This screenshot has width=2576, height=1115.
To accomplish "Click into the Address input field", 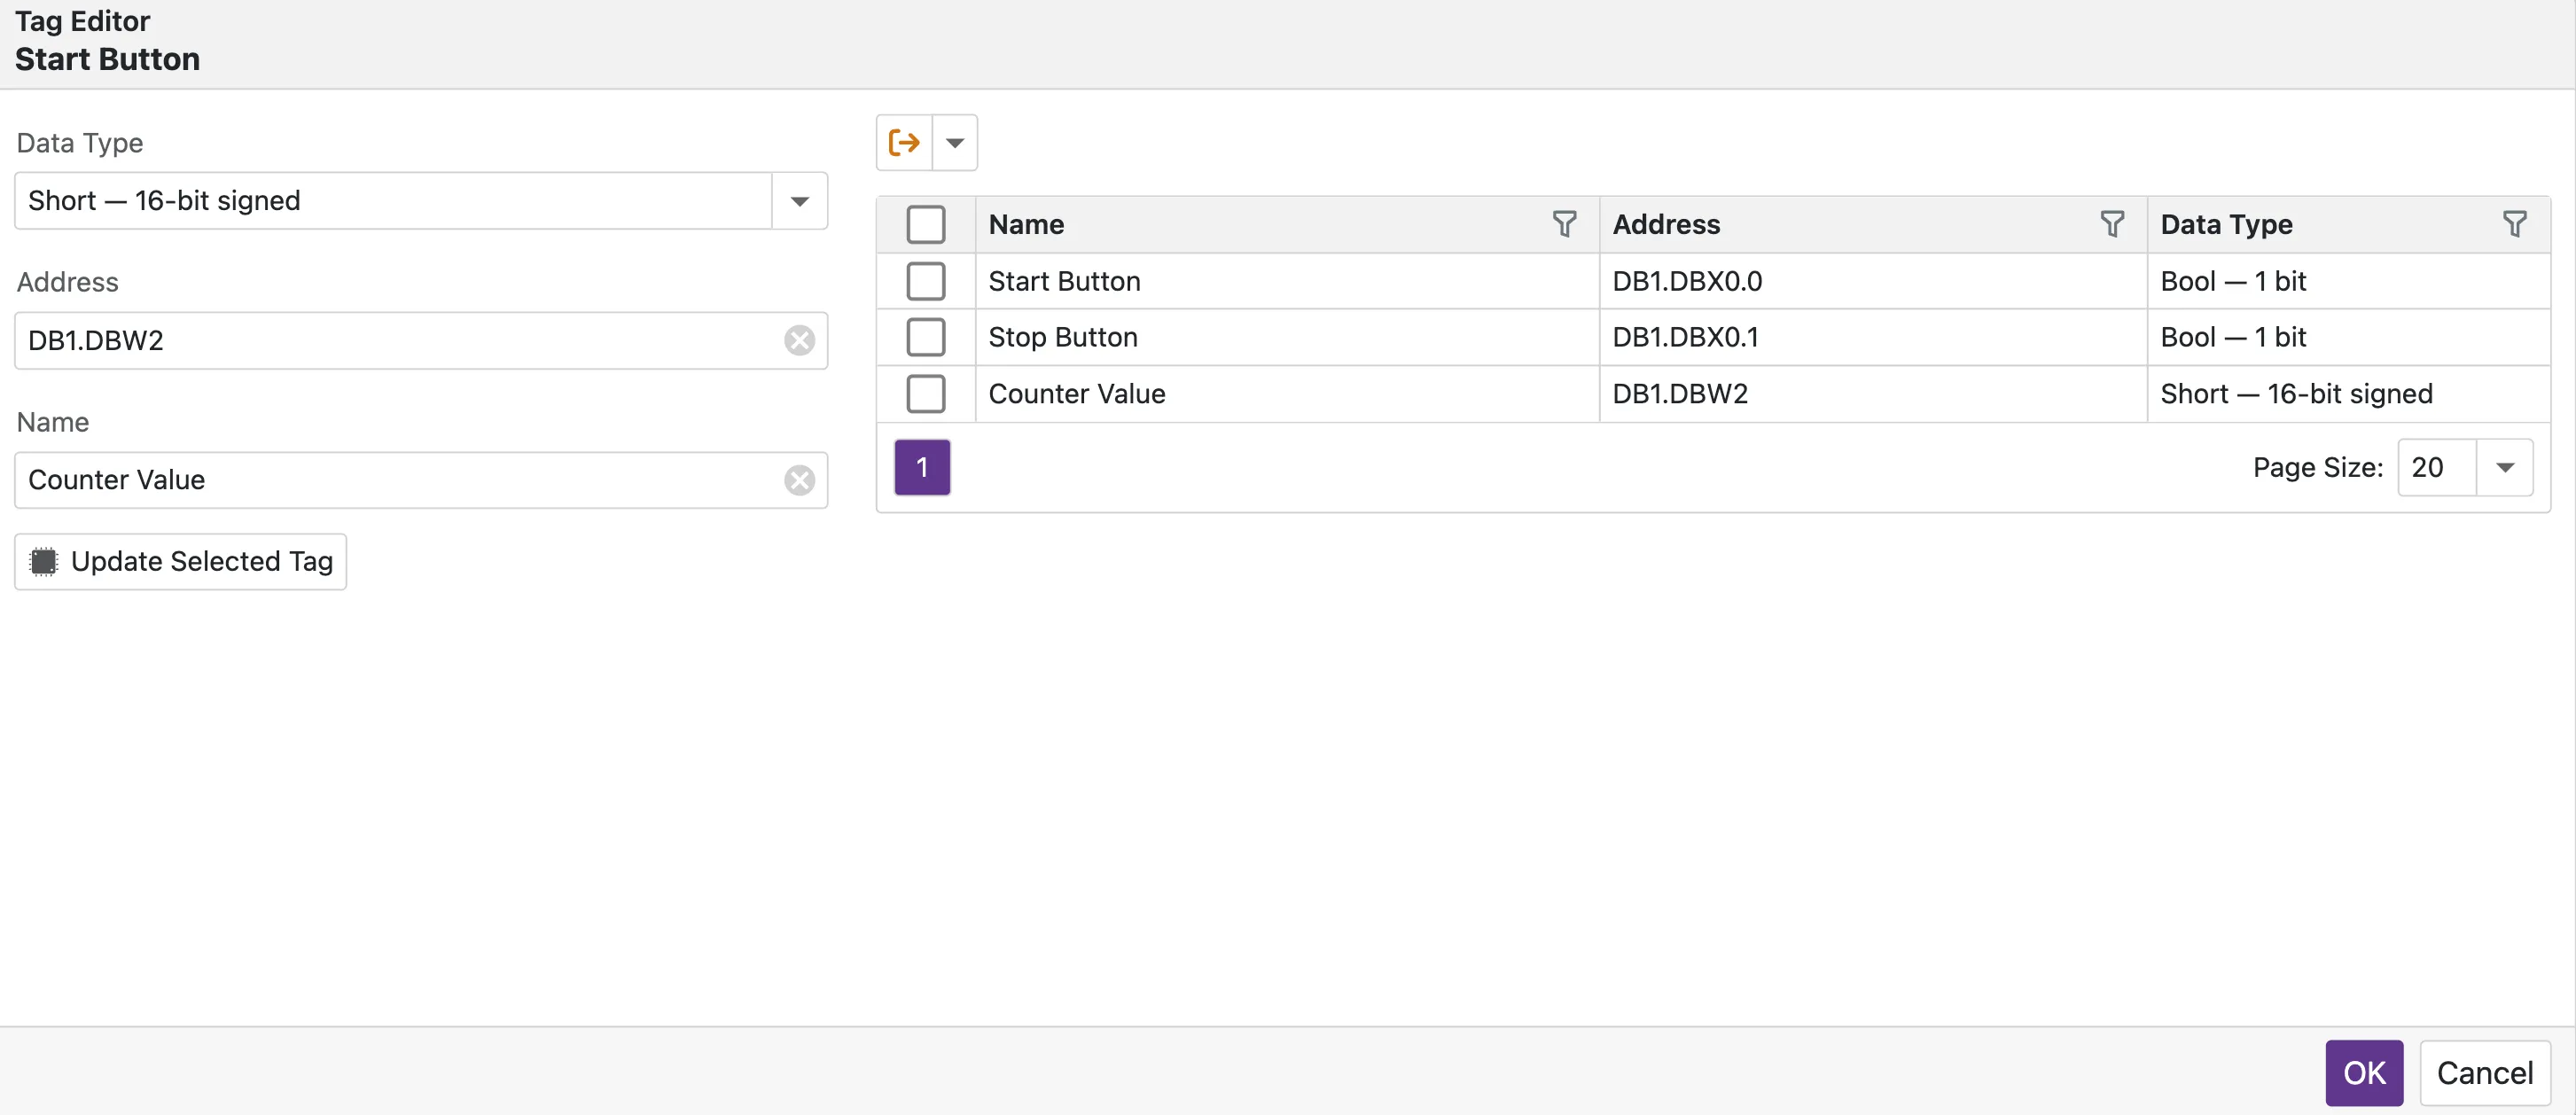I will tap(400, 341).
